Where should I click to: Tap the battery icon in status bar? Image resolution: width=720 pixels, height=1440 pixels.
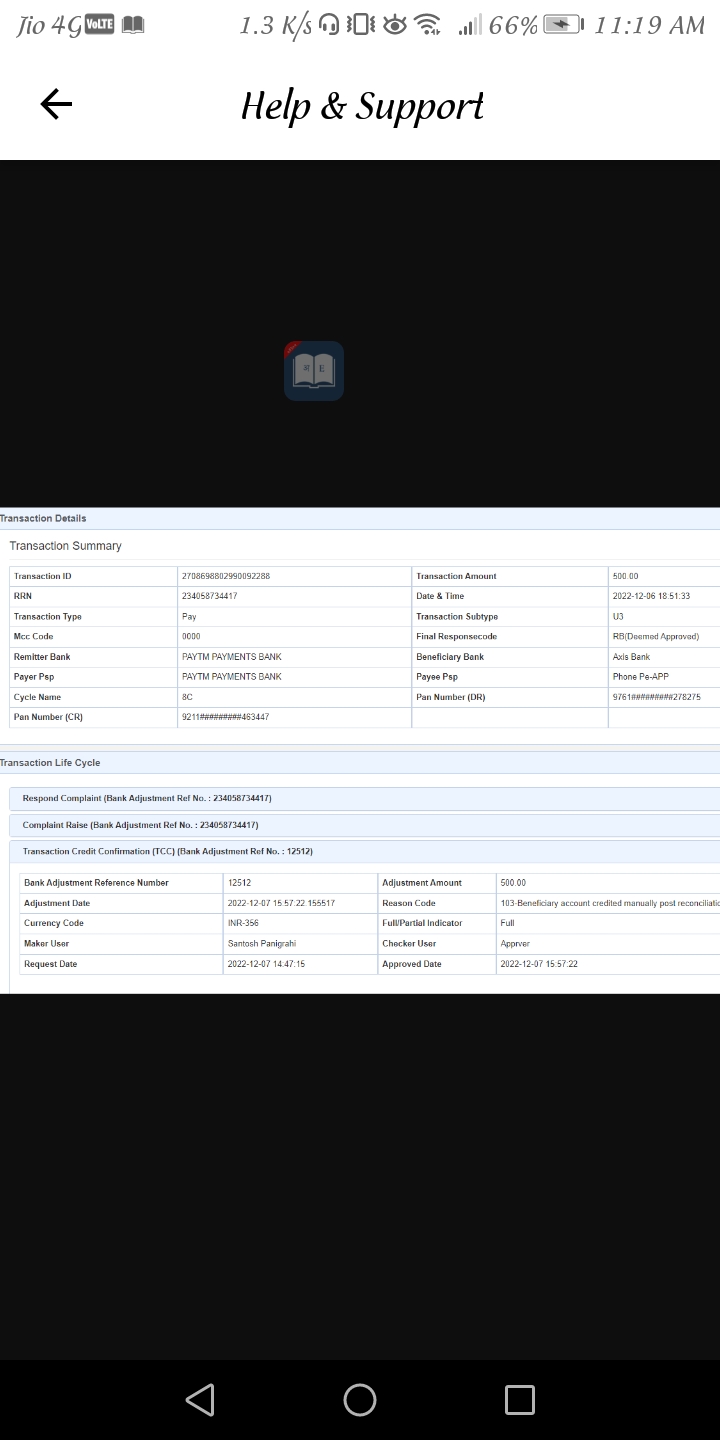(562, 26)
